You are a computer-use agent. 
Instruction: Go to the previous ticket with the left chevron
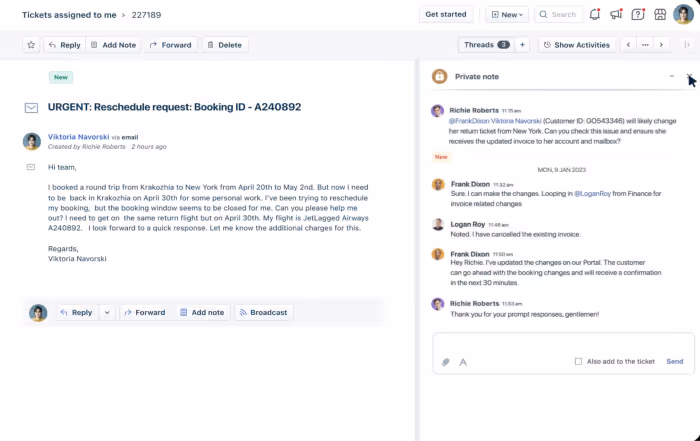[x=628, y=45]
